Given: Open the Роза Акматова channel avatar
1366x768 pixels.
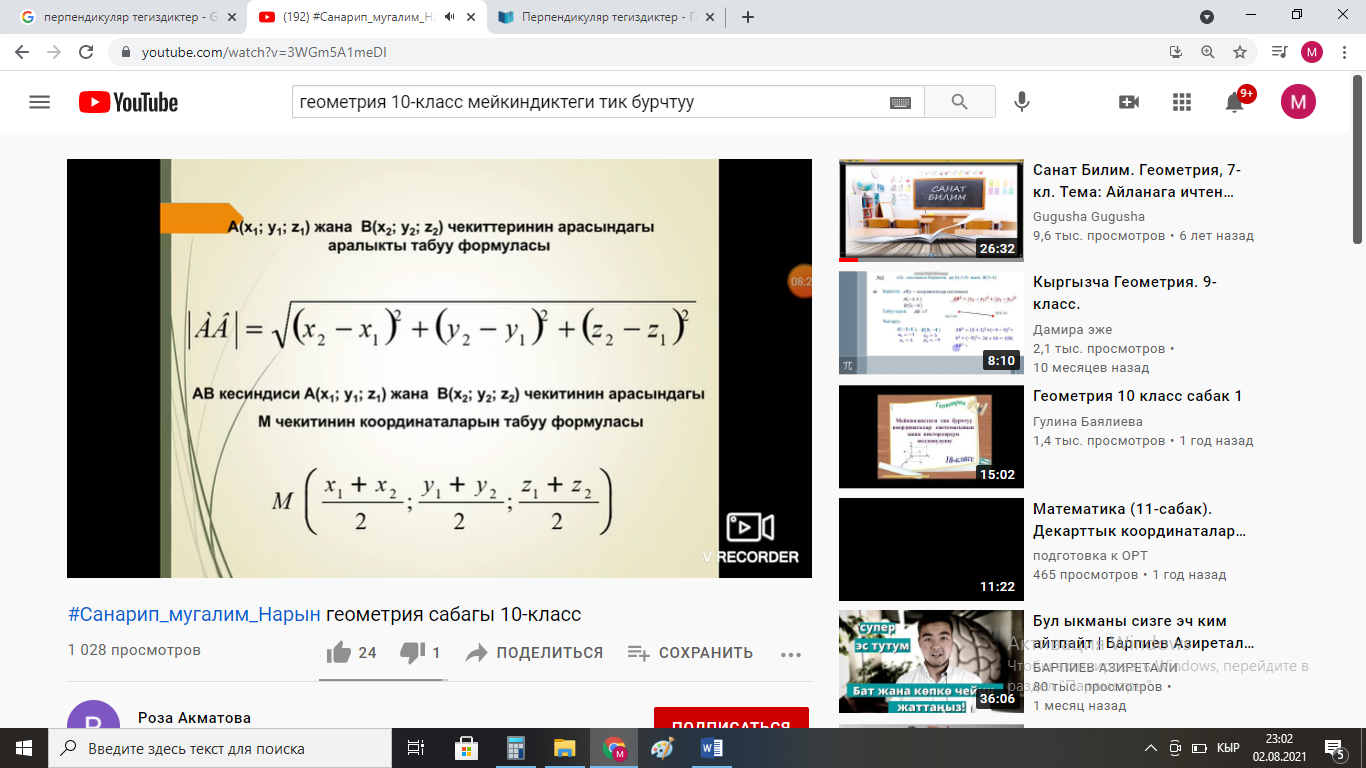Looking at the screenshot, I should [91, 714].
